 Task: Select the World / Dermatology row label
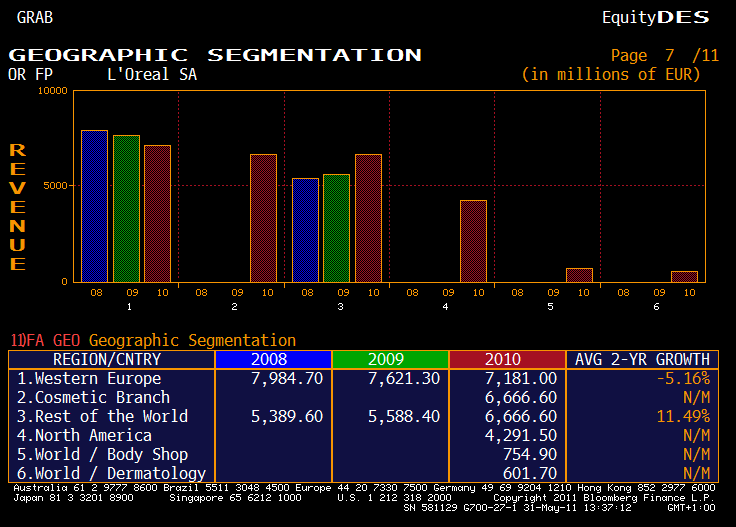112,474
